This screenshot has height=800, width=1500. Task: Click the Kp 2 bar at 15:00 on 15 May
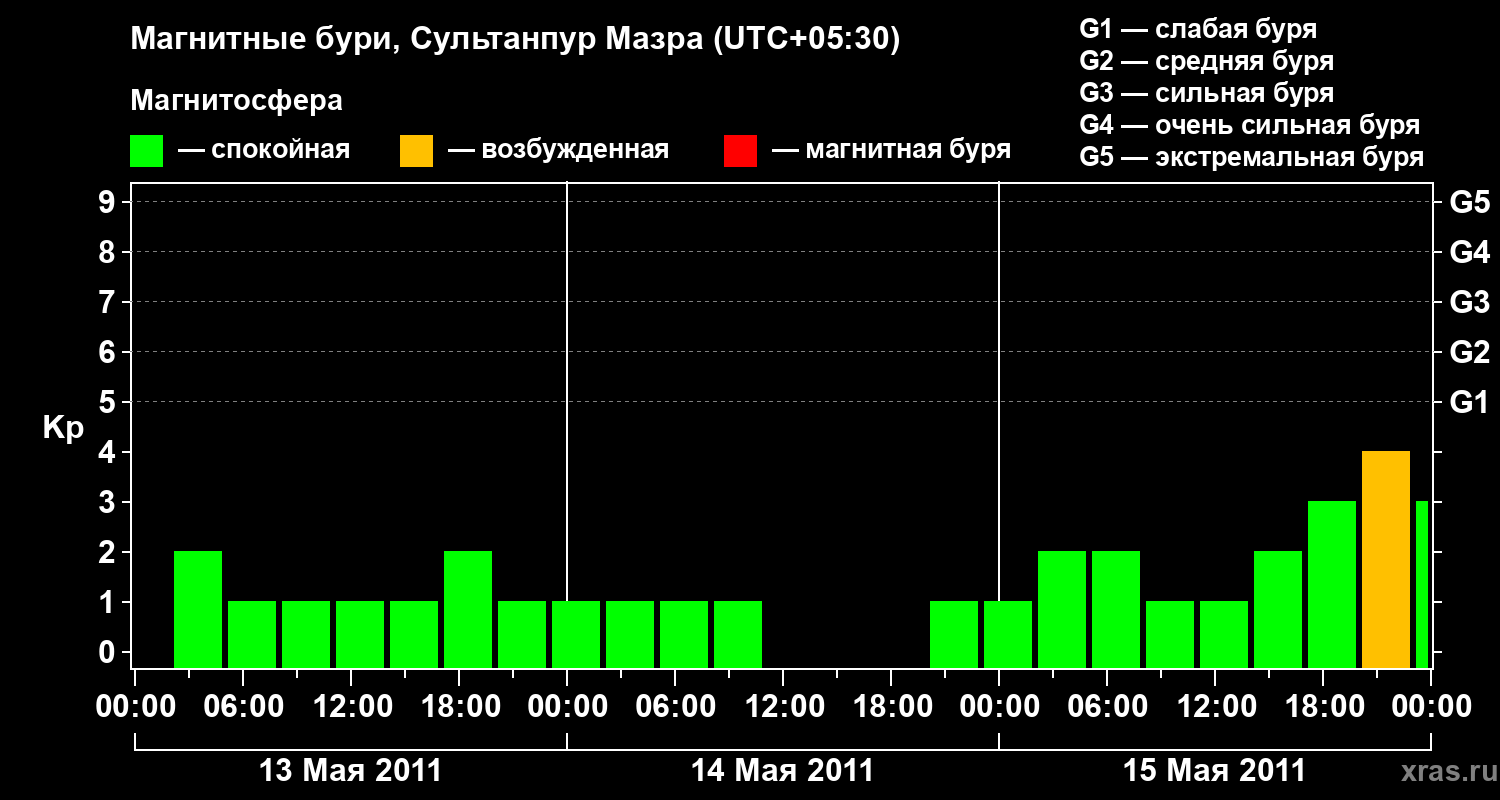1278,610
